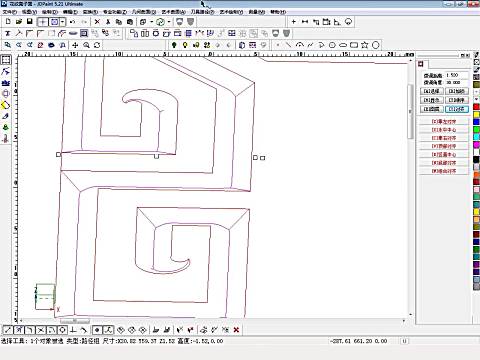Expand dropdown arrow beside the green rotate icon
This screenshot has height=360, width=480.
[169, 22]
